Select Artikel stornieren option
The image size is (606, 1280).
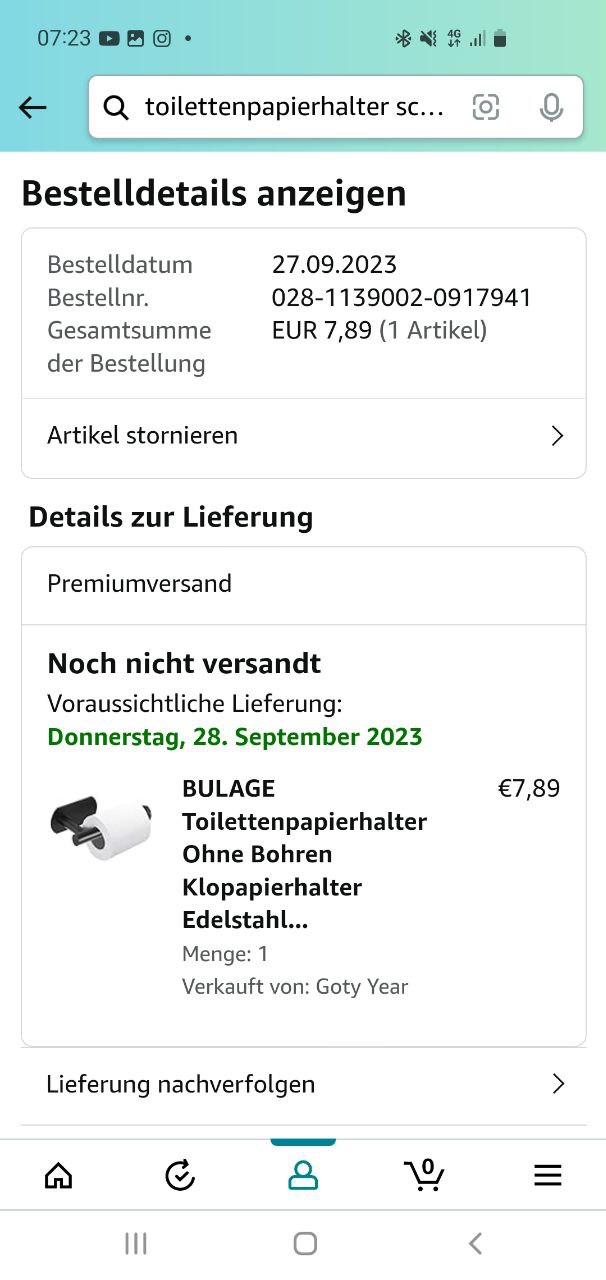pos(143,436)
